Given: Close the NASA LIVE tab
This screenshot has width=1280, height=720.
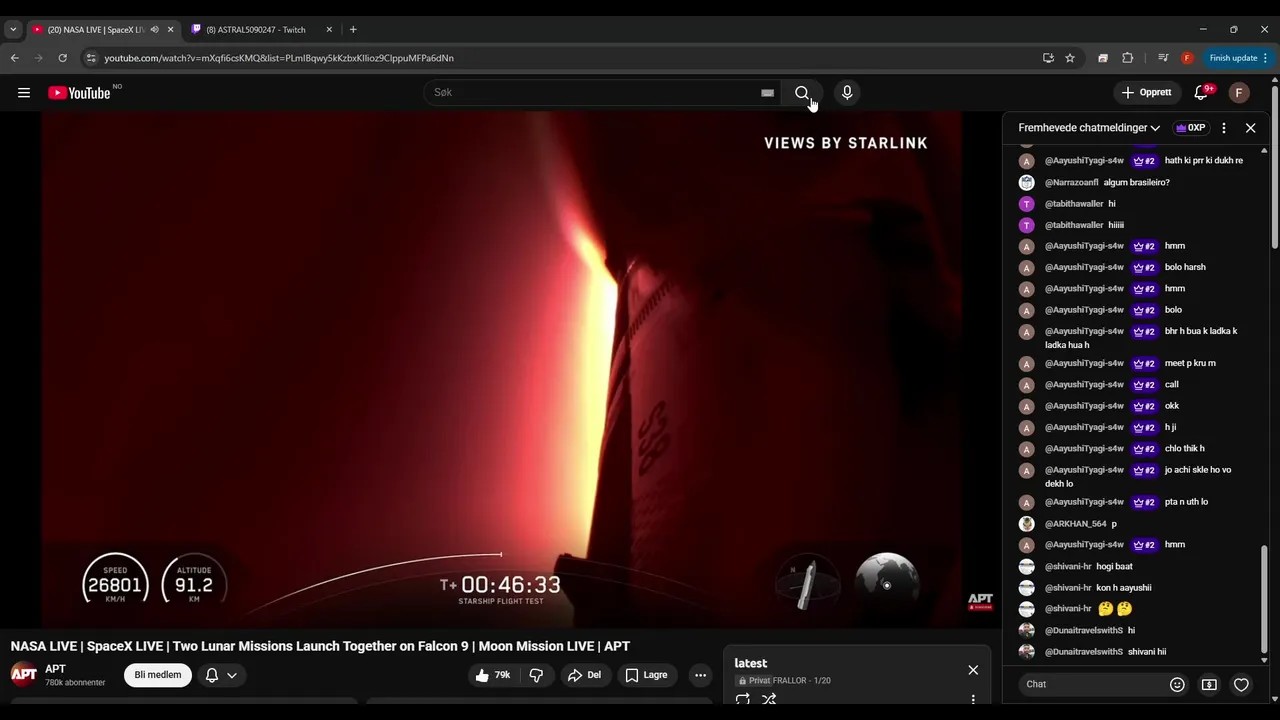Looking at the screenshot, I should 170,30.
